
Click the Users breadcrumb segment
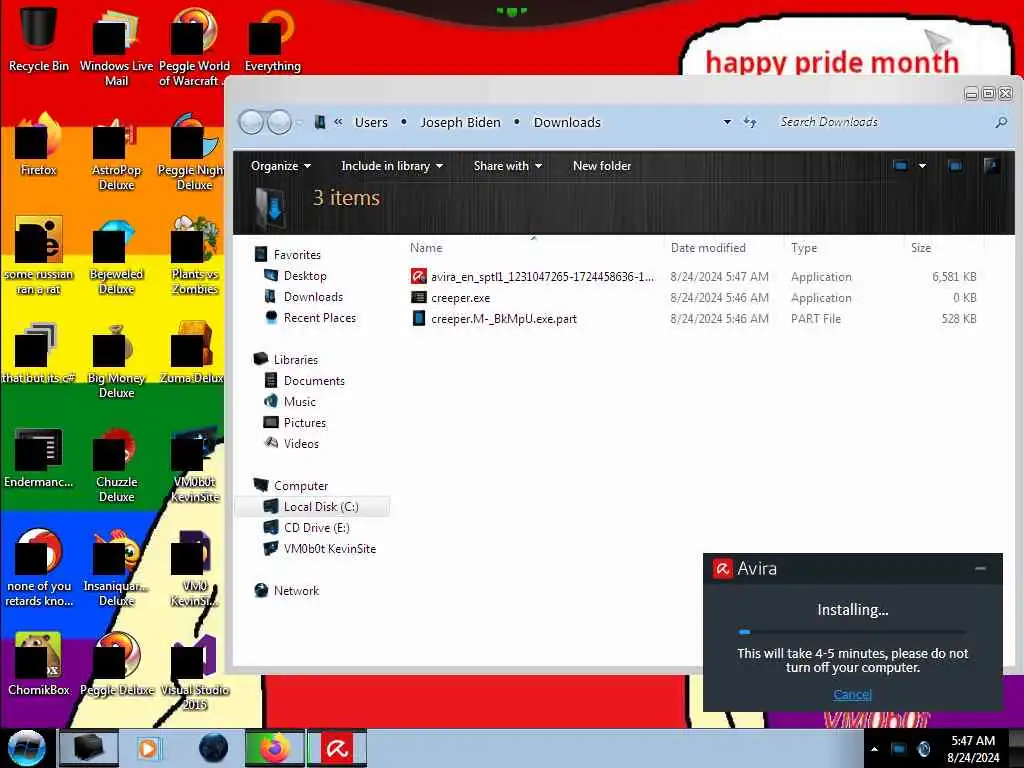pos(371,122)
